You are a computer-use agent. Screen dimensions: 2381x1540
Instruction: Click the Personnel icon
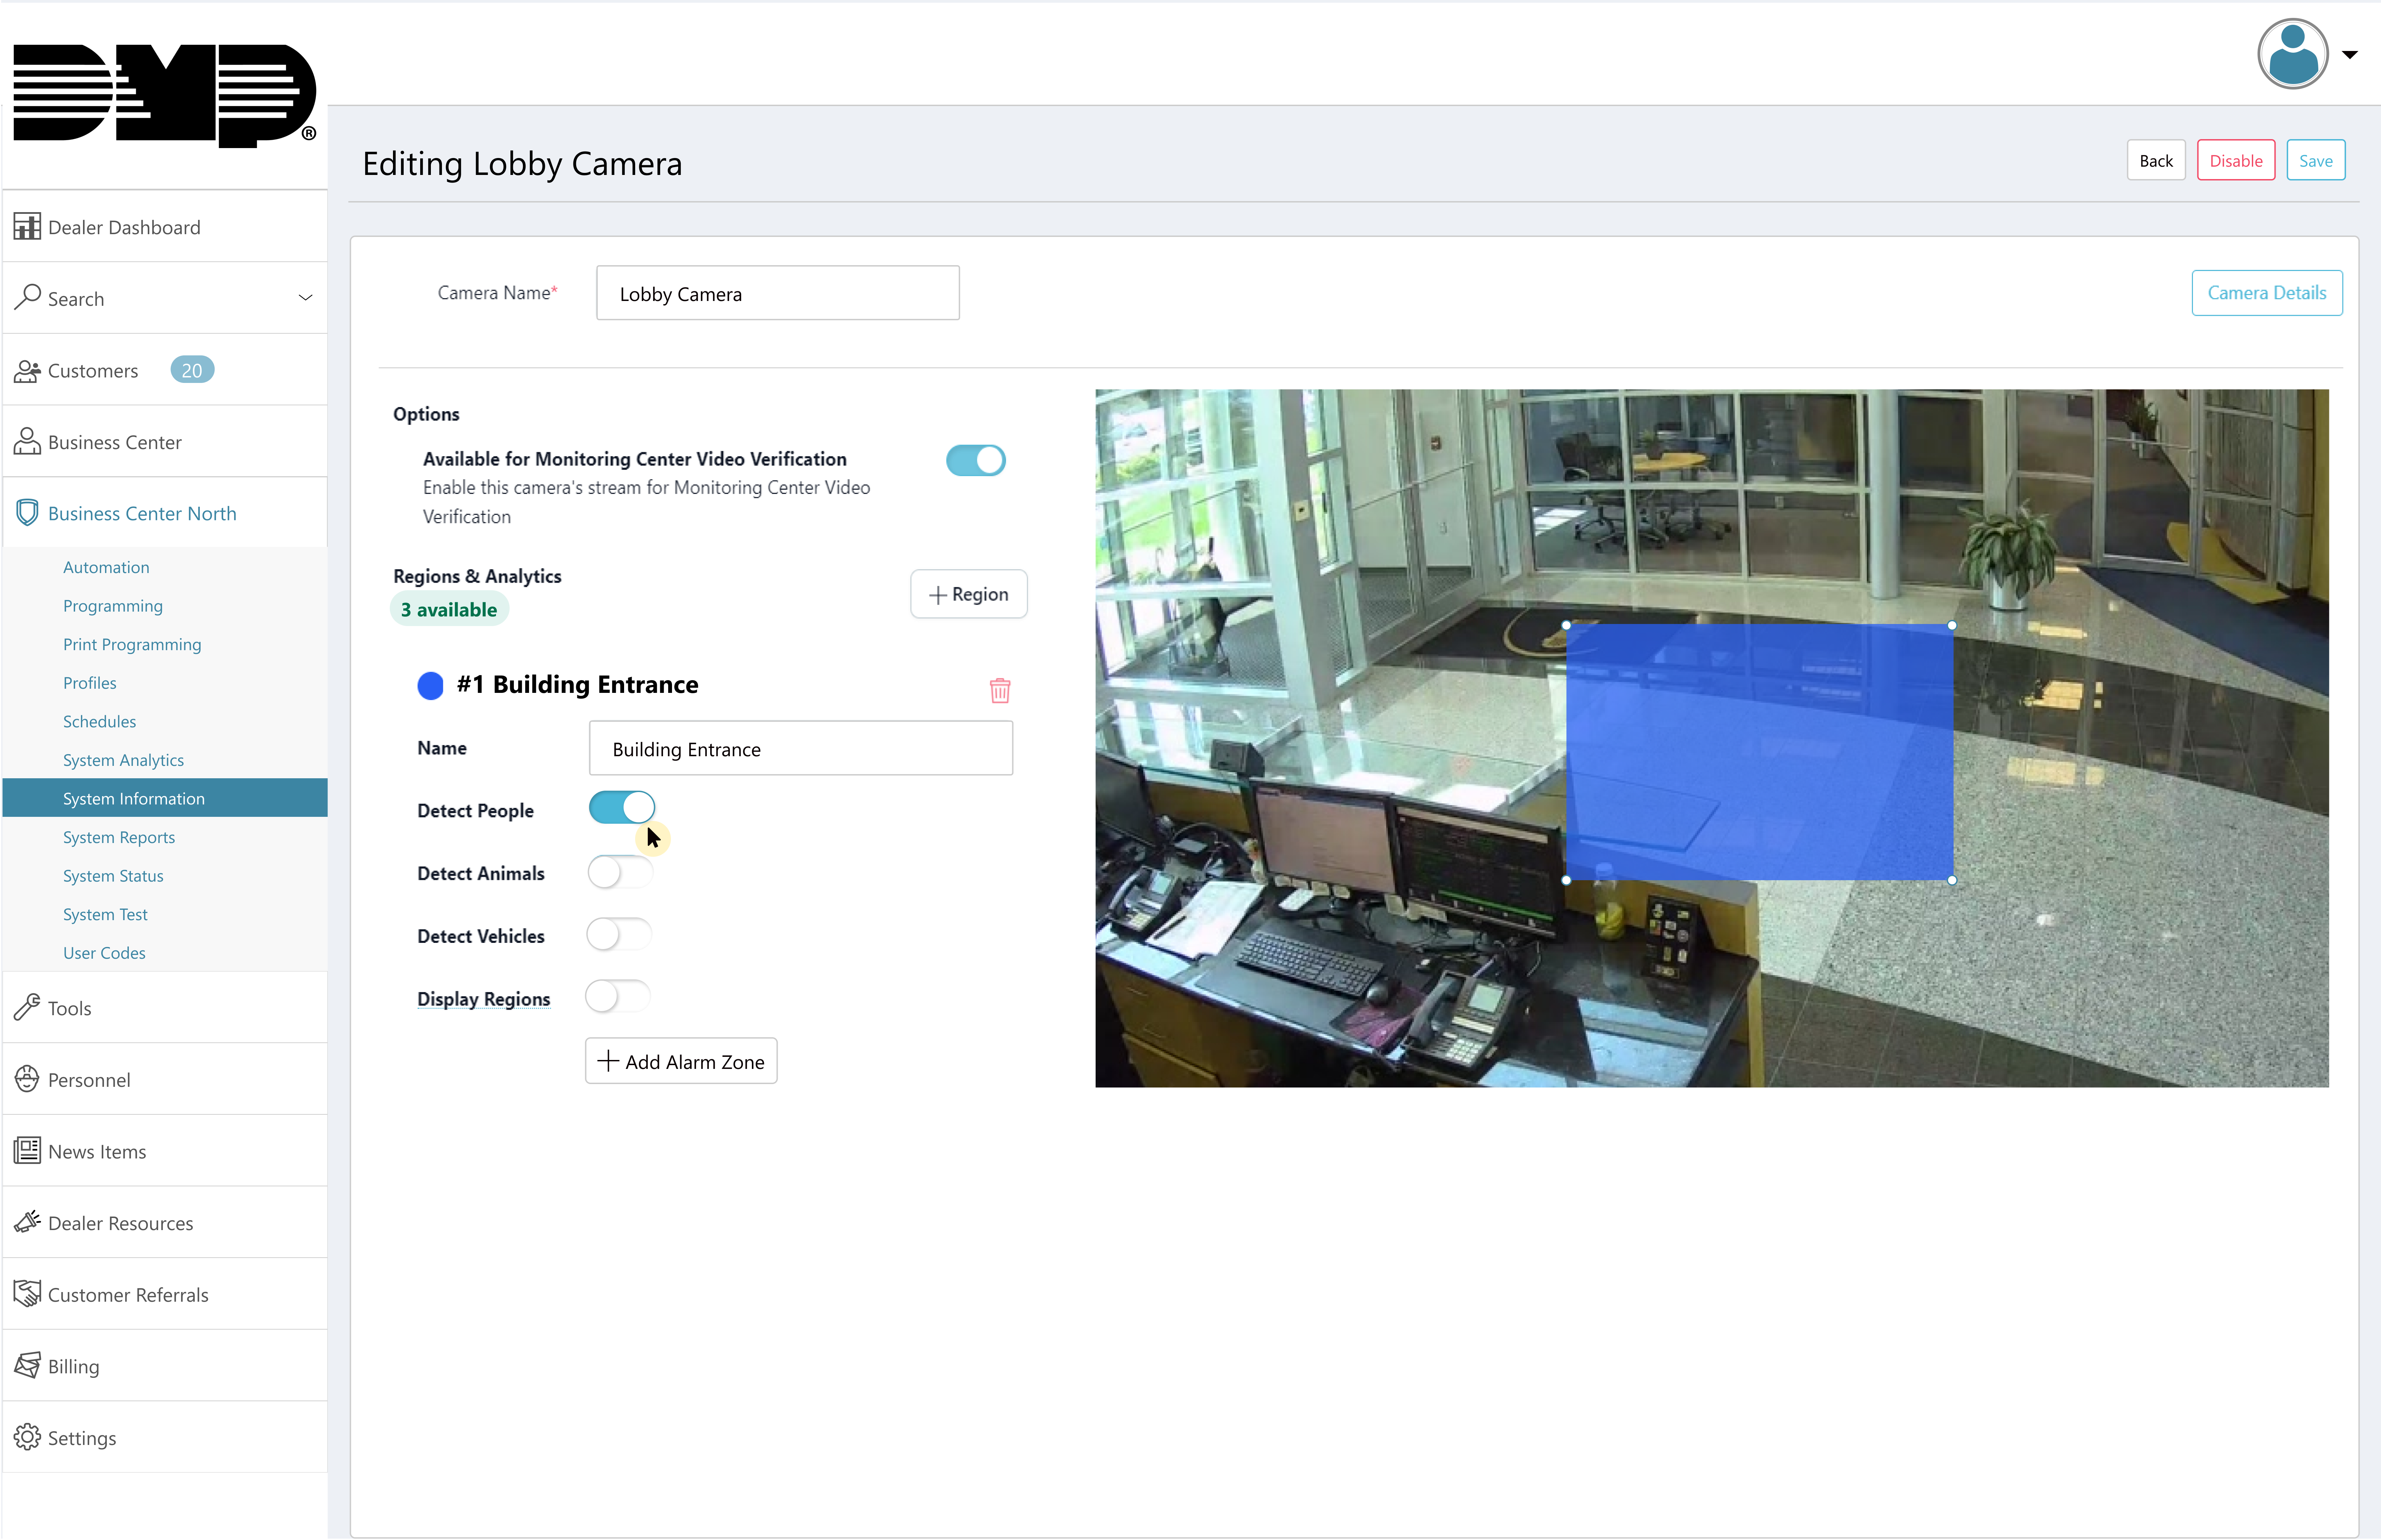tap(27, 1079)
